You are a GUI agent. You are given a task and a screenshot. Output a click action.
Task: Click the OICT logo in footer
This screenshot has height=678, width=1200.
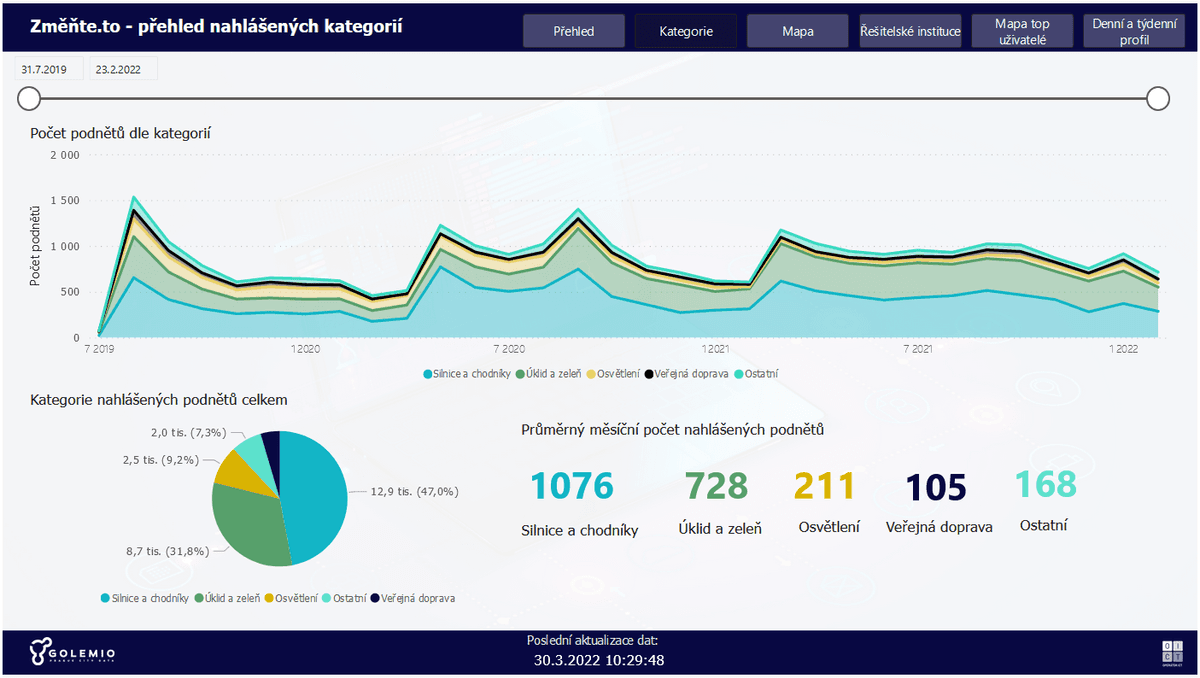[x=1170, y=651]
